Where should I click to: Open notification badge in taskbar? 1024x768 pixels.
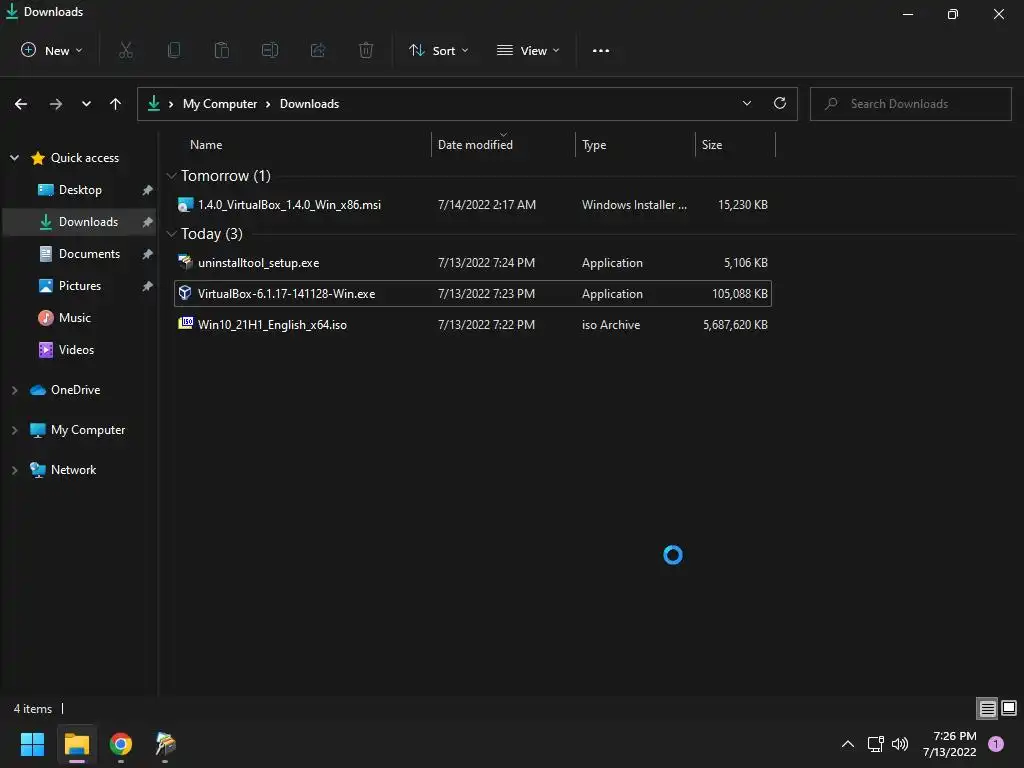996,744
